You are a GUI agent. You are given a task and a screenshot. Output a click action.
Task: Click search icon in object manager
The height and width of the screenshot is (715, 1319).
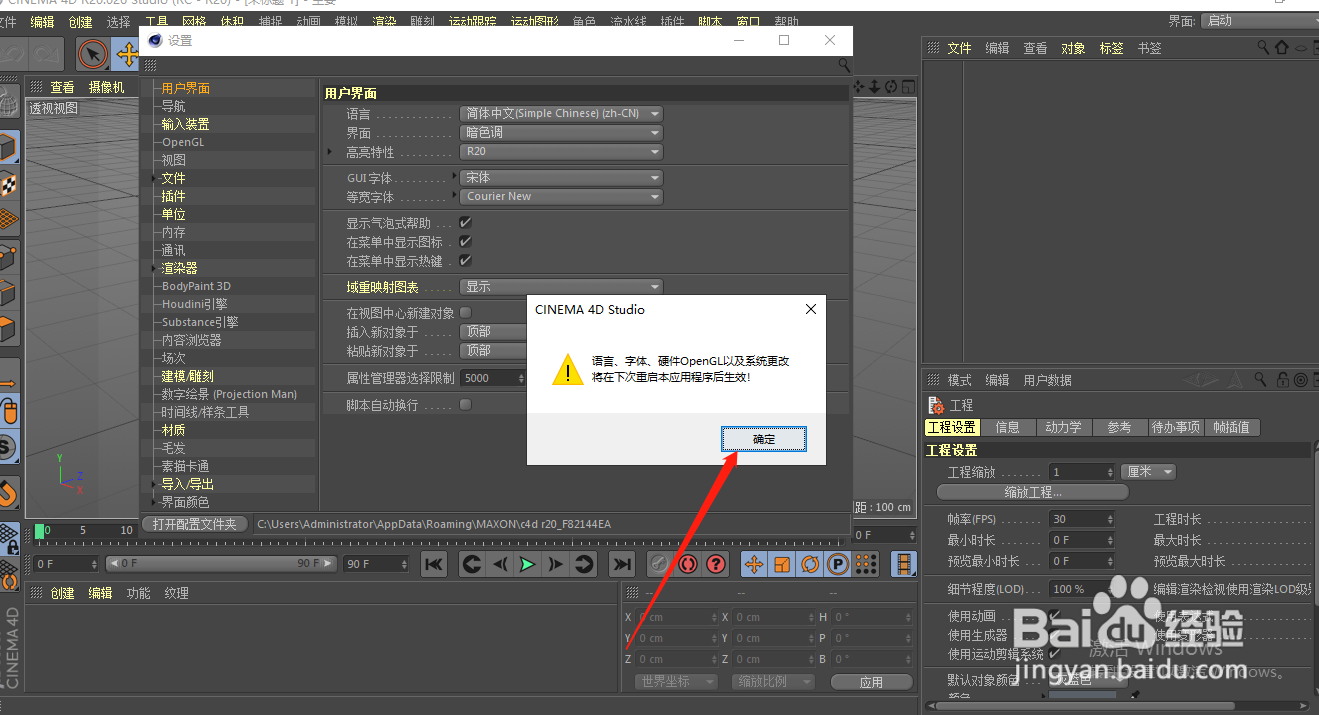tap(1264, 47)
